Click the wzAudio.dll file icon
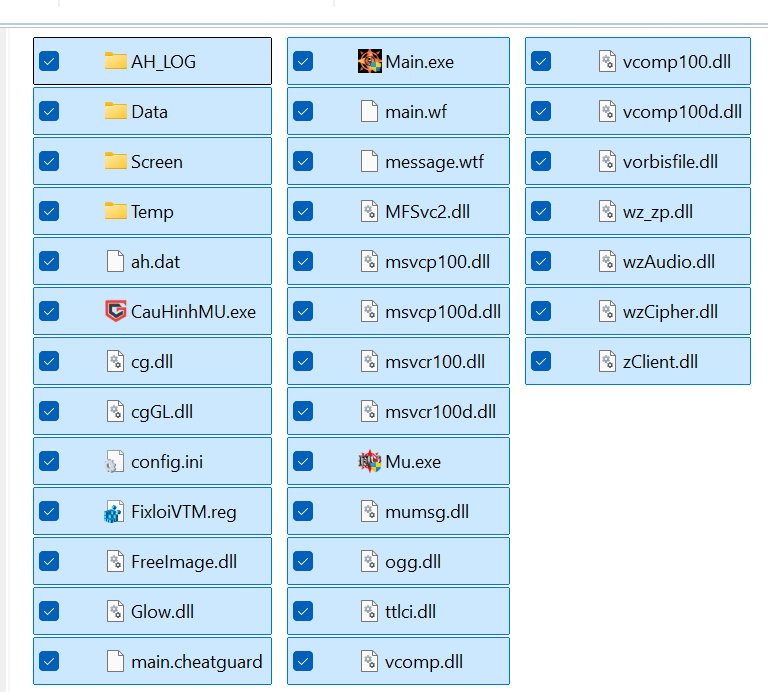This screenshot has width=768, height=692. tap(607, 261)
